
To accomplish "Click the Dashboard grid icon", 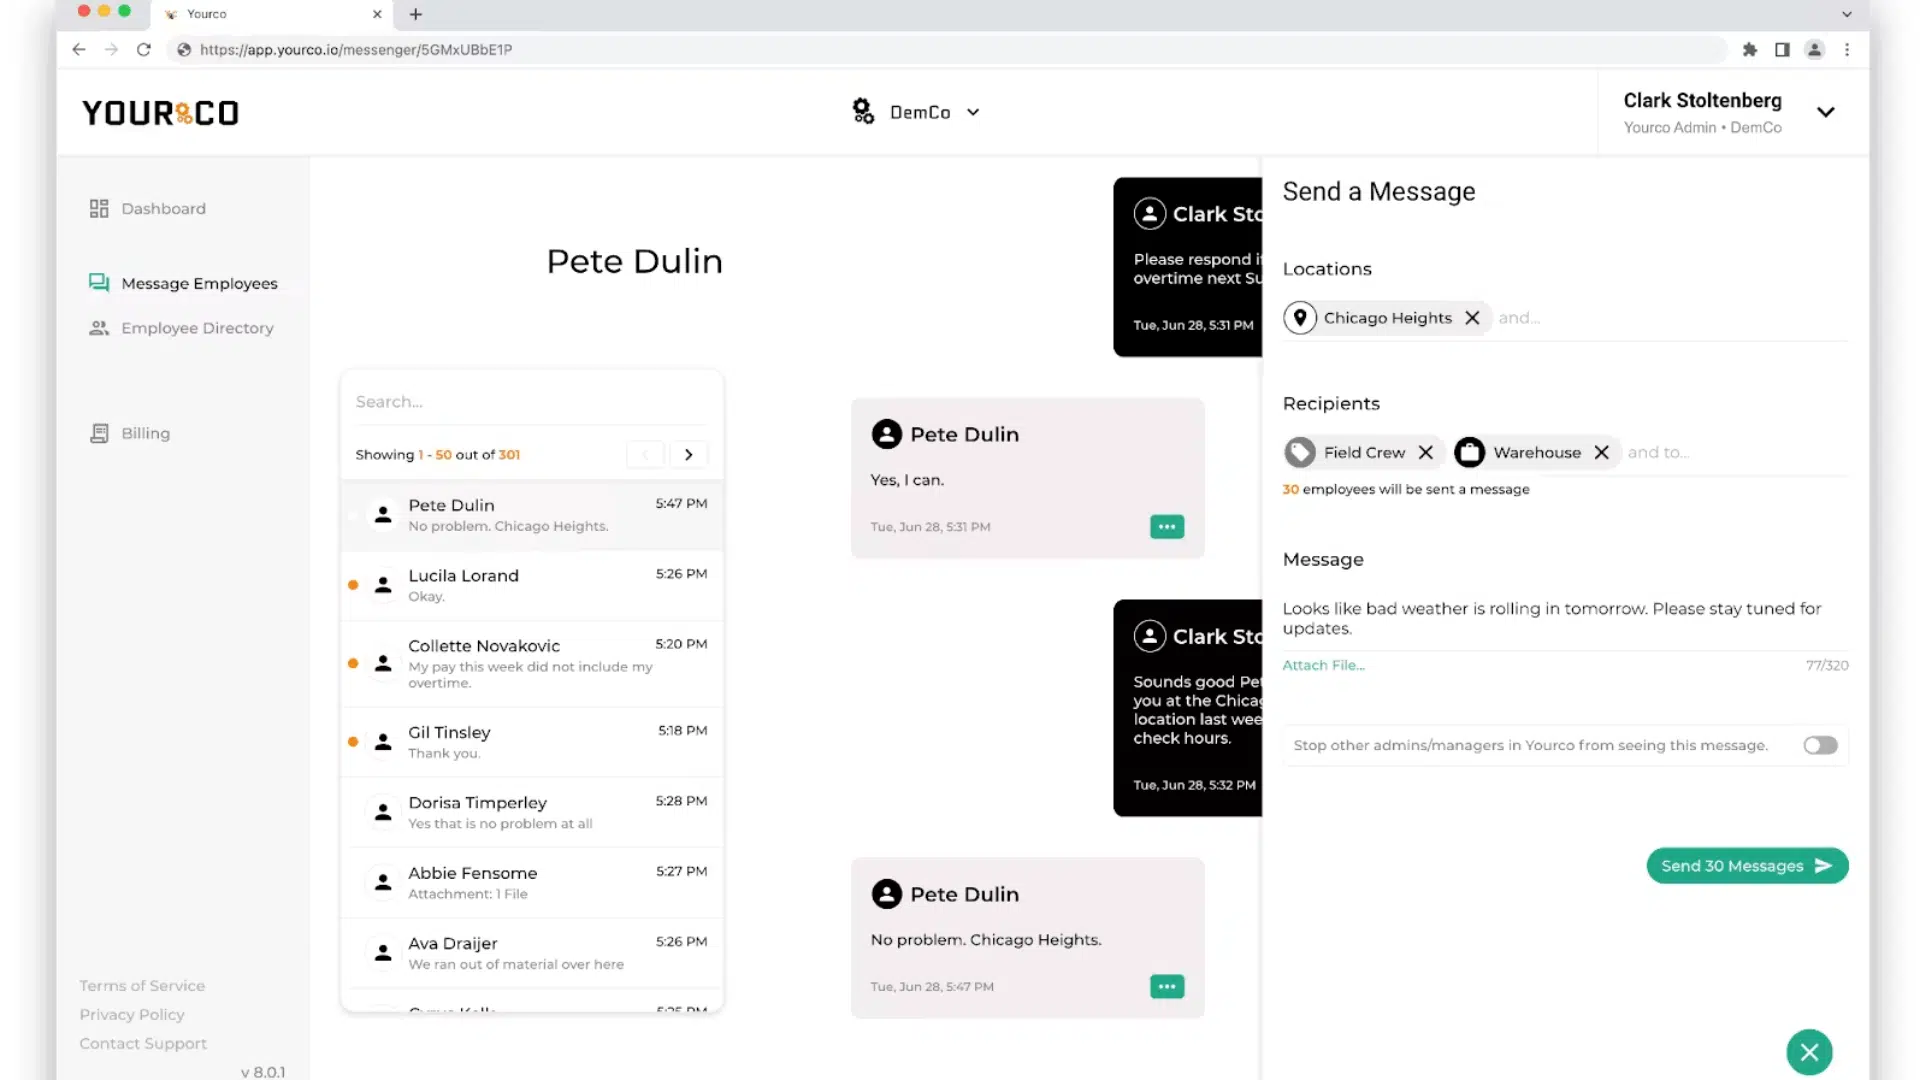I will click(x=99, y=208).
